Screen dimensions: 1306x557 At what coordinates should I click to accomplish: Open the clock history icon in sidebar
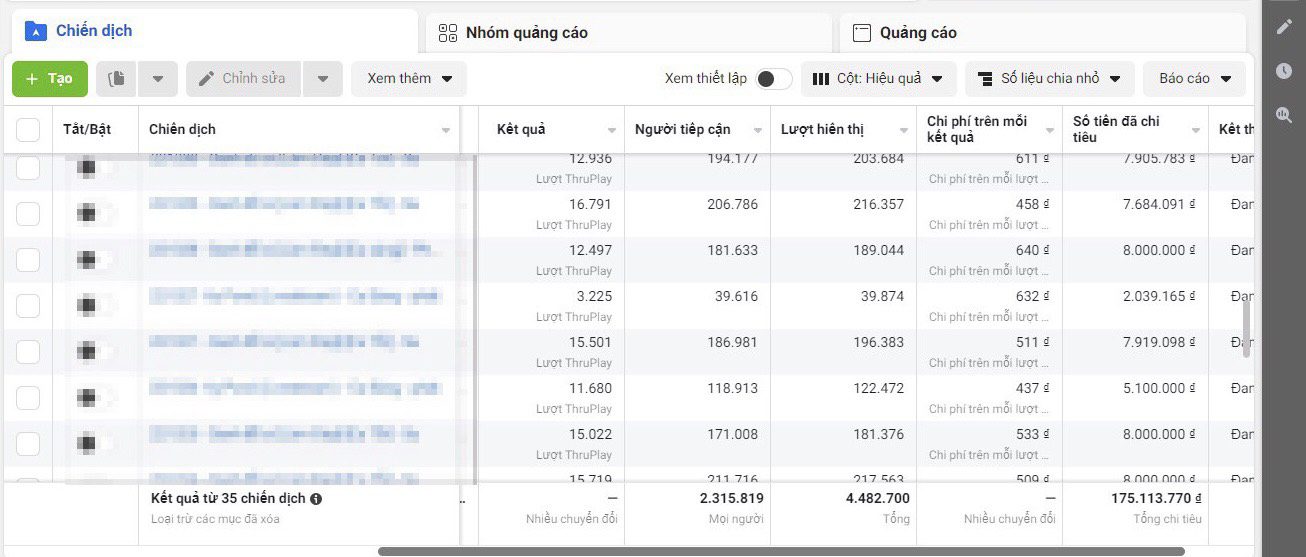1284,70
